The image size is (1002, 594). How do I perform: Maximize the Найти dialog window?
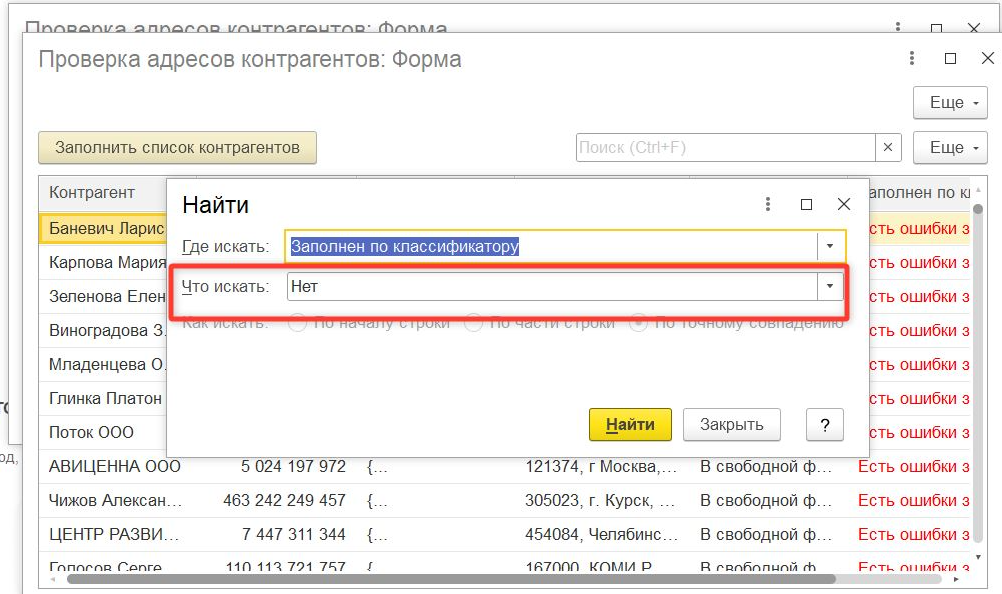point(806,204)
